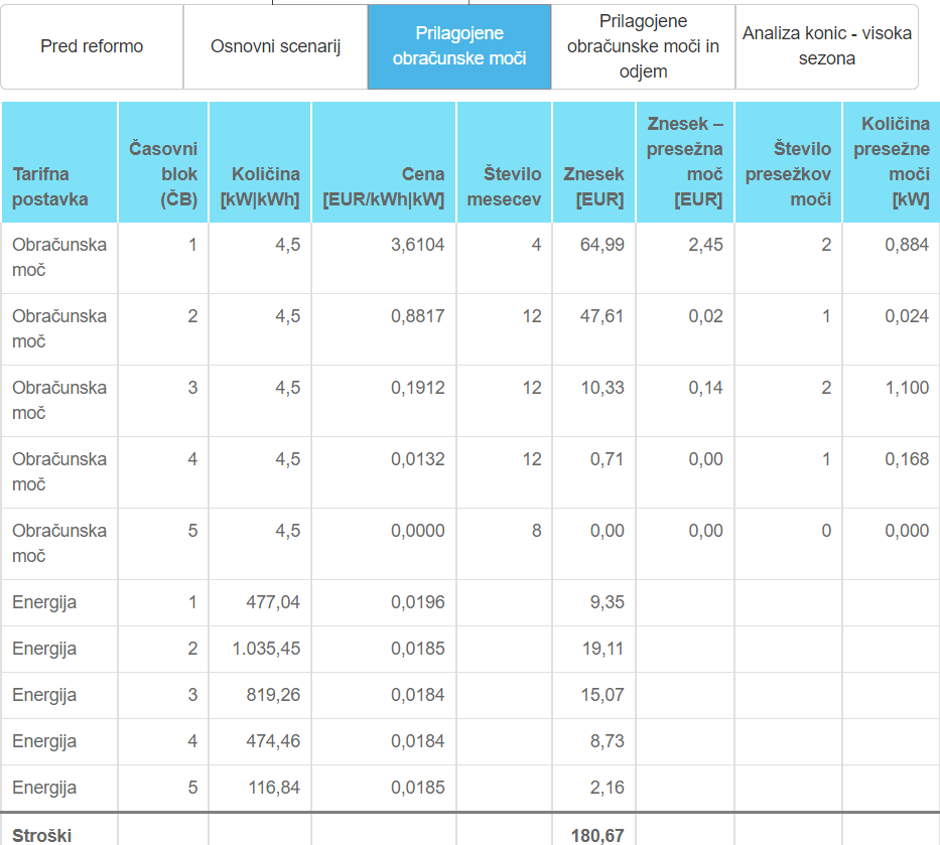
Task: Open Prilagojene obračunske moči in odjem tab
Action: pyautogui.click(x=643, y=47)
